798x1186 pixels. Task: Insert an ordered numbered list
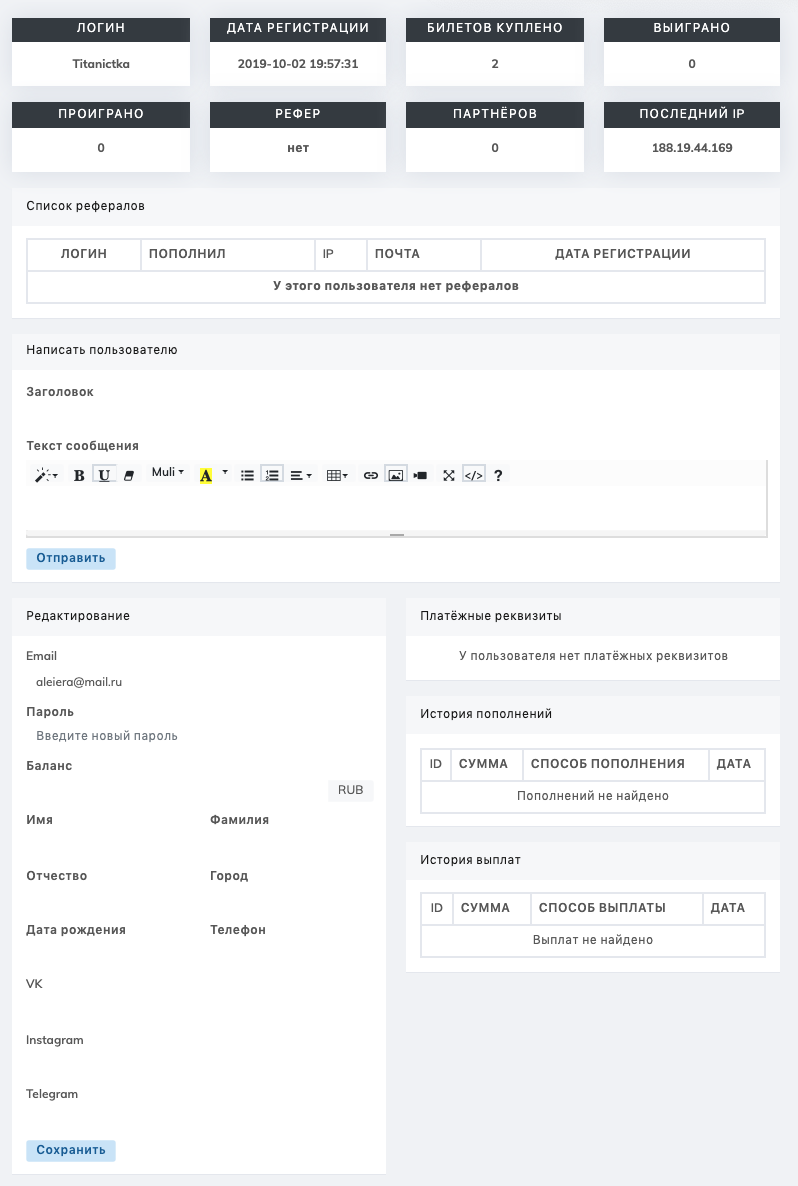(271, 475)
